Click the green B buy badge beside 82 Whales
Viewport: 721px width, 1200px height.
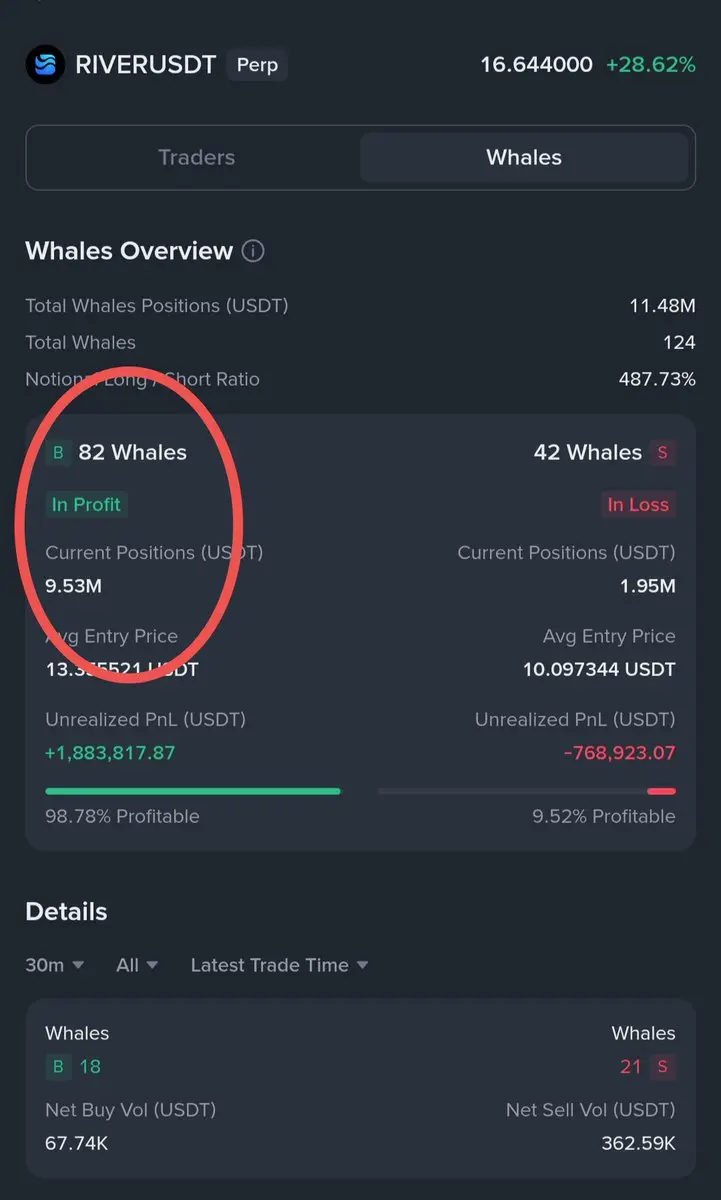(x=58, y=453)
